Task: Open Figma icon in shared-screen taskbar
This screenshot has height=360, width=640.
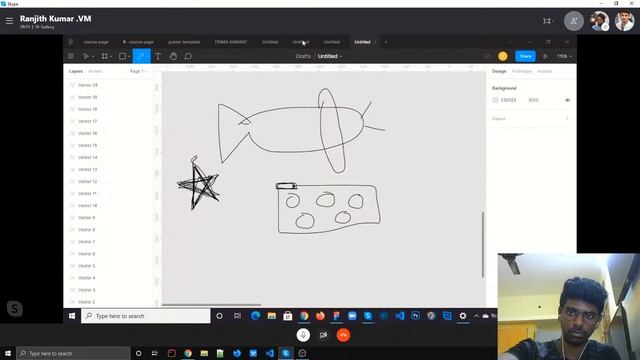Action: 336,316
